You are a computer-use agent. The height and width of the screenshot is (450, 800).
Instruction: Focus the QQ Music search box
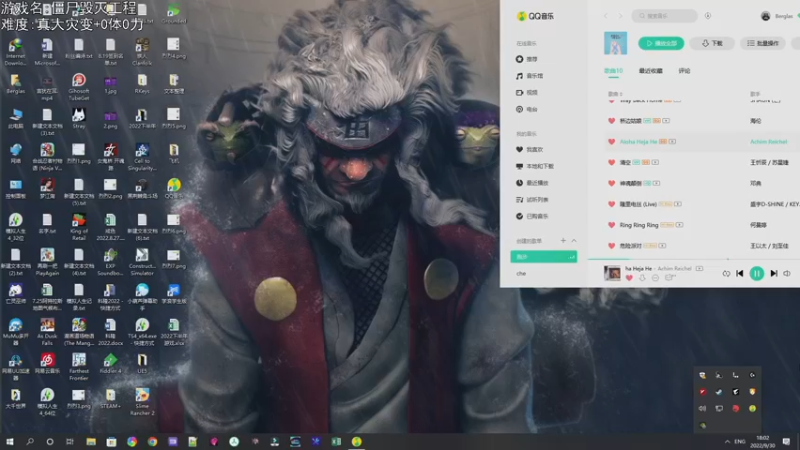coord(664,16)
